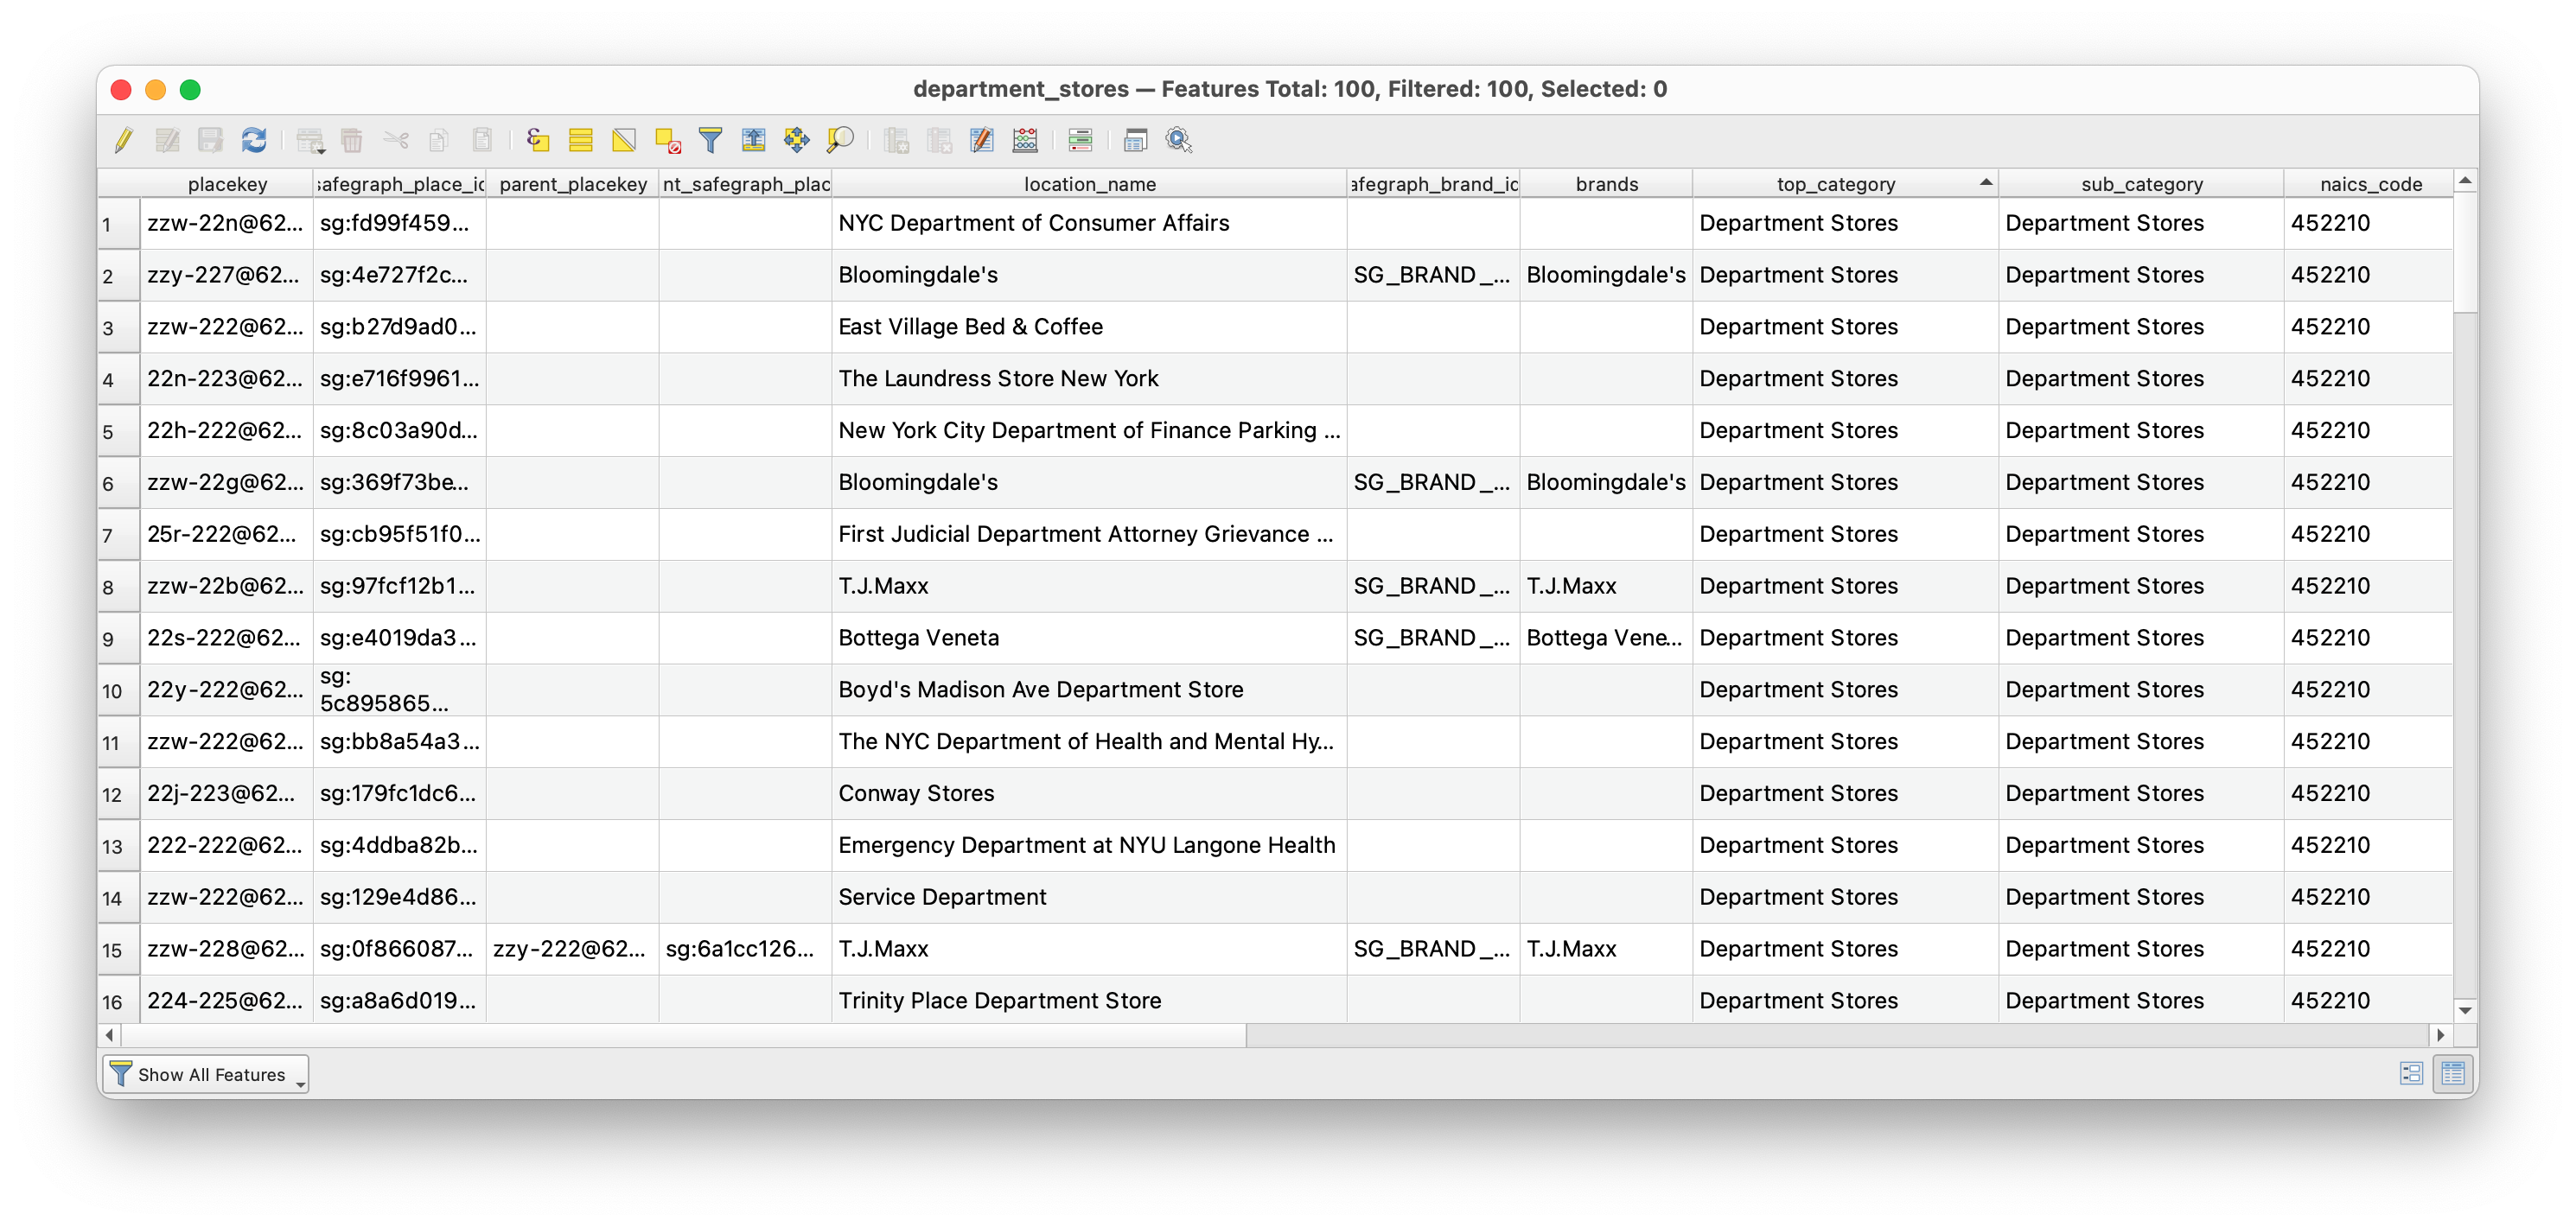This screenshot has height=1227, width=2576.
Task: Zoom map to selected rows
Action: 840,140
